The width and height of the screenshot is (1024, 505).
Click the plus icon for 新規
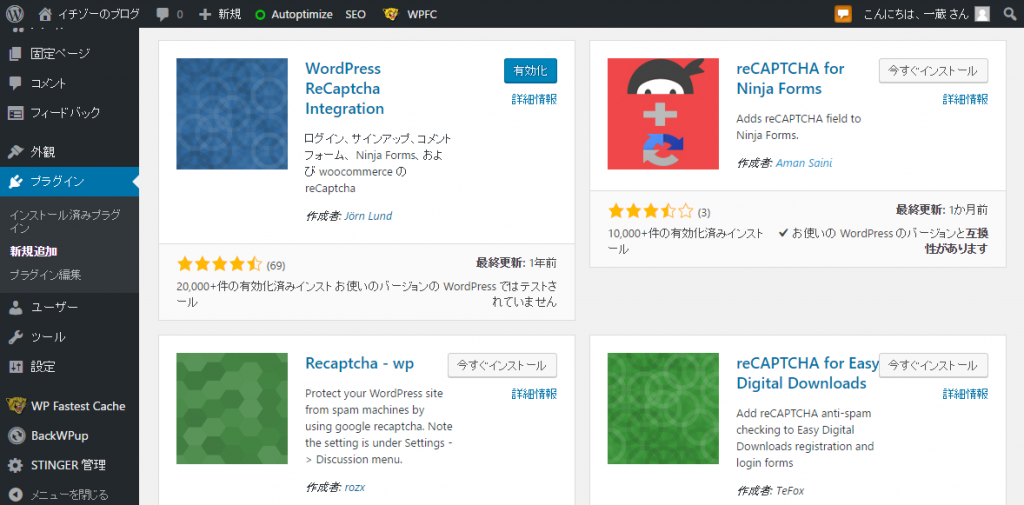tap(205, 14)
